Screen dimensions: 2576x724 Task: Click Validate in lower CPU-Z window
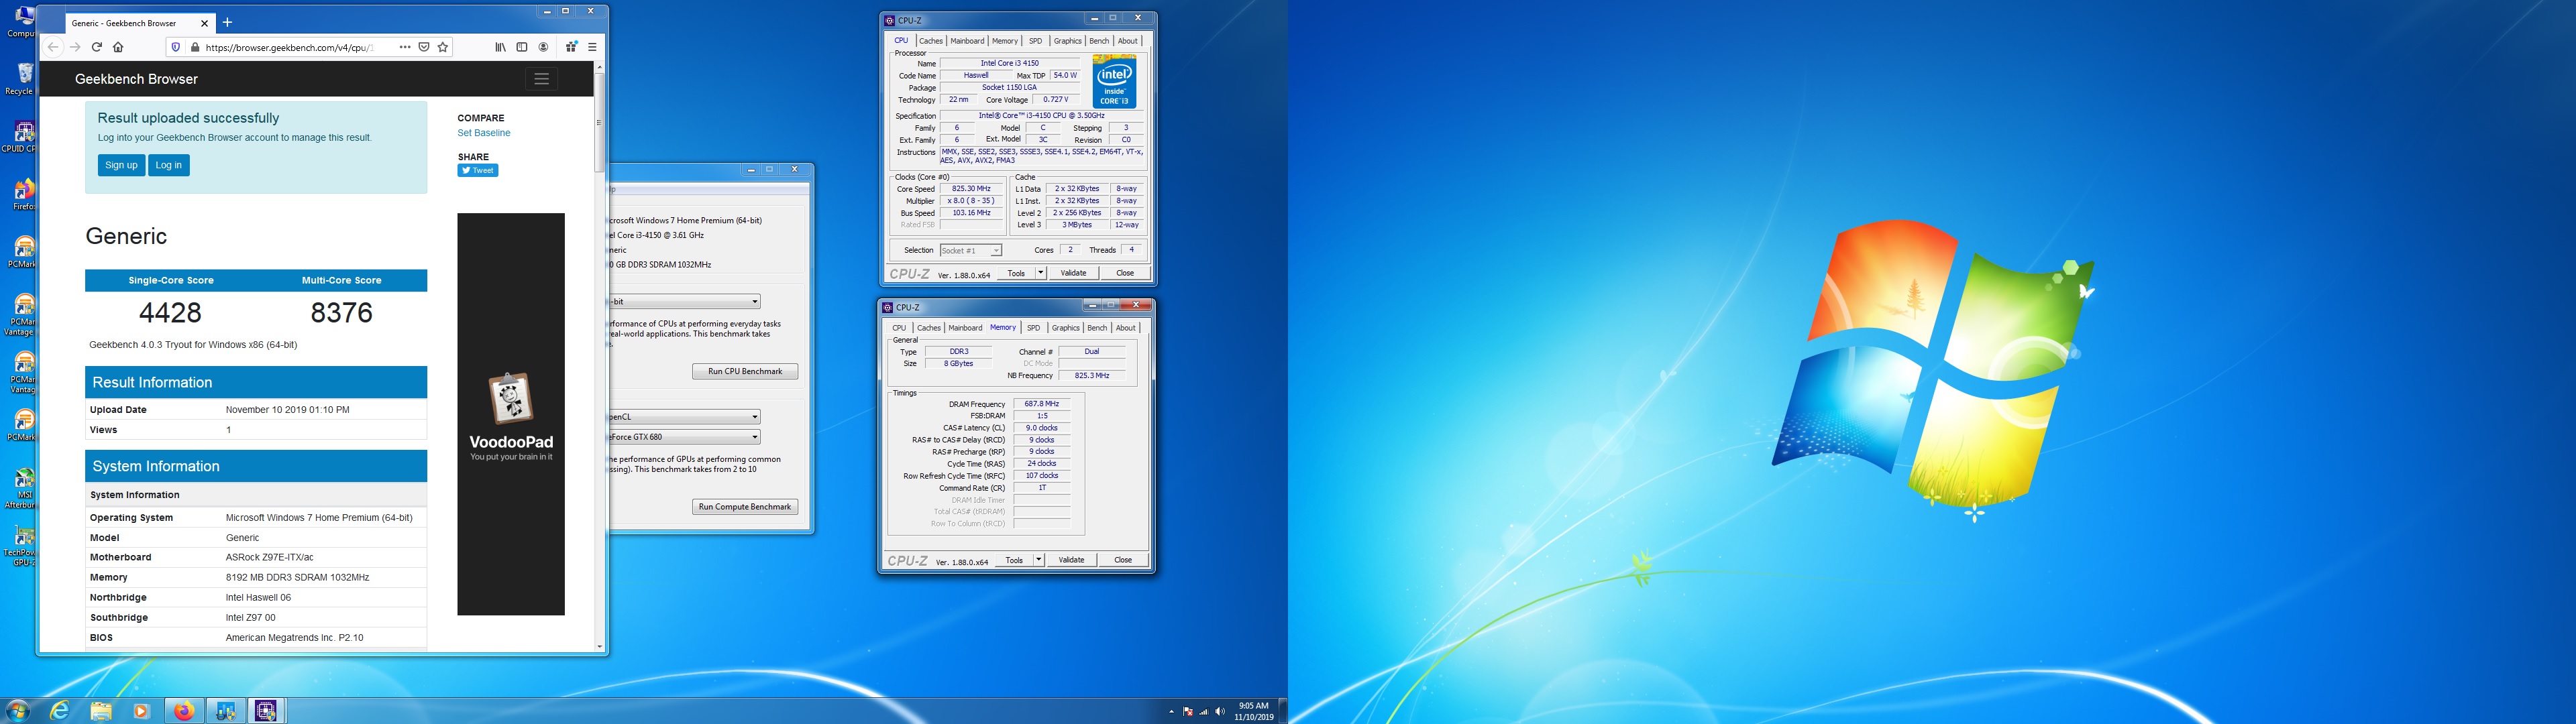click(x=1071, y=560)
